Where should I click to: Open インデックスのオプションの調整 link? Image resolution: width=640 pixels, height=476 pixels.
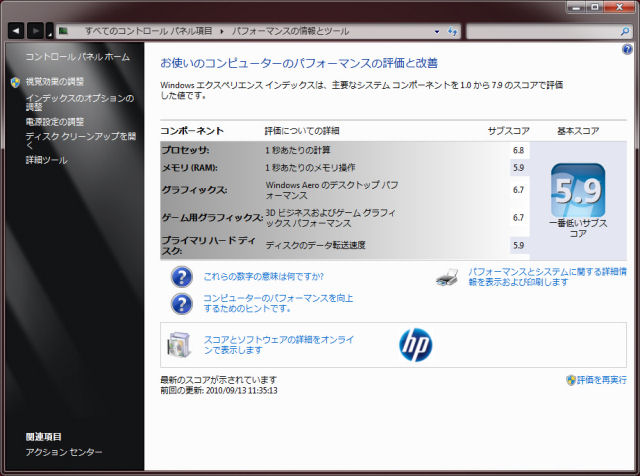(x=80, y=102)
